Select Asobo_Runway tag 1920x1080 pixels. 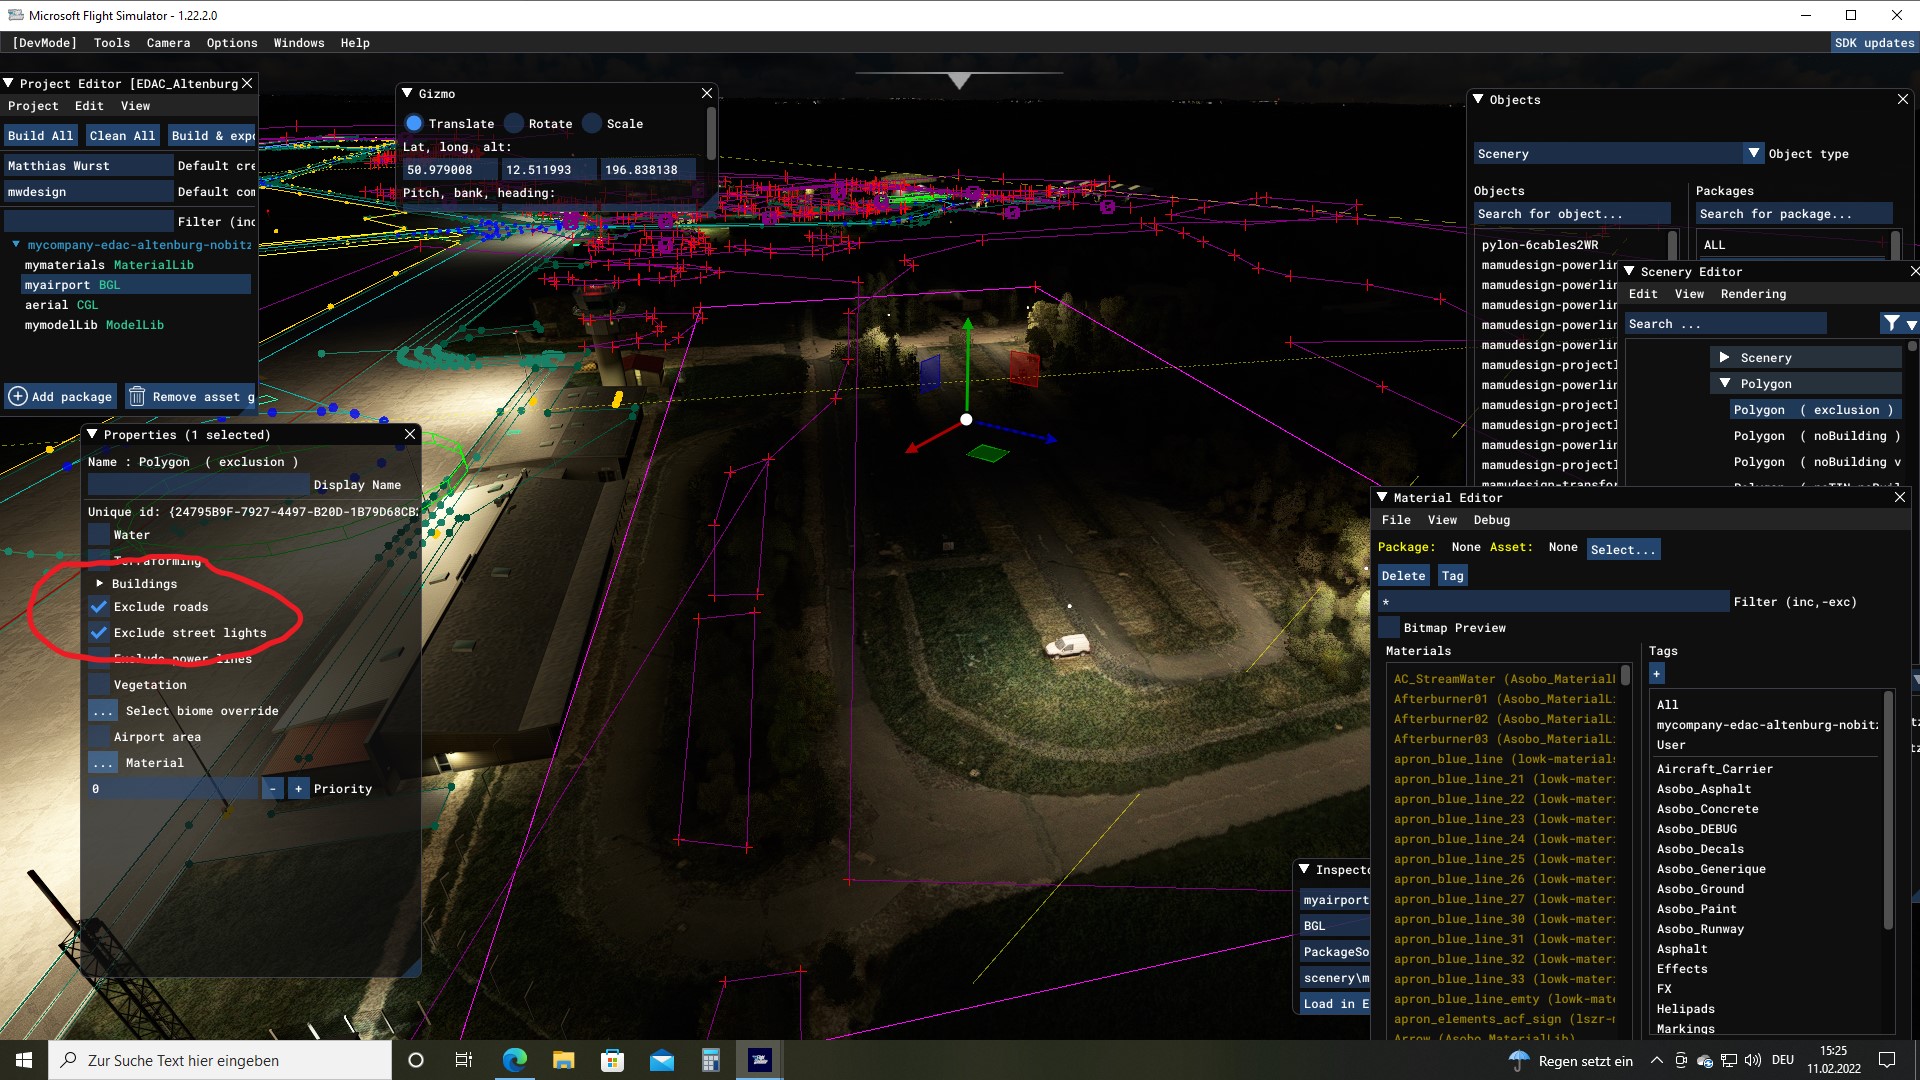1699,929
